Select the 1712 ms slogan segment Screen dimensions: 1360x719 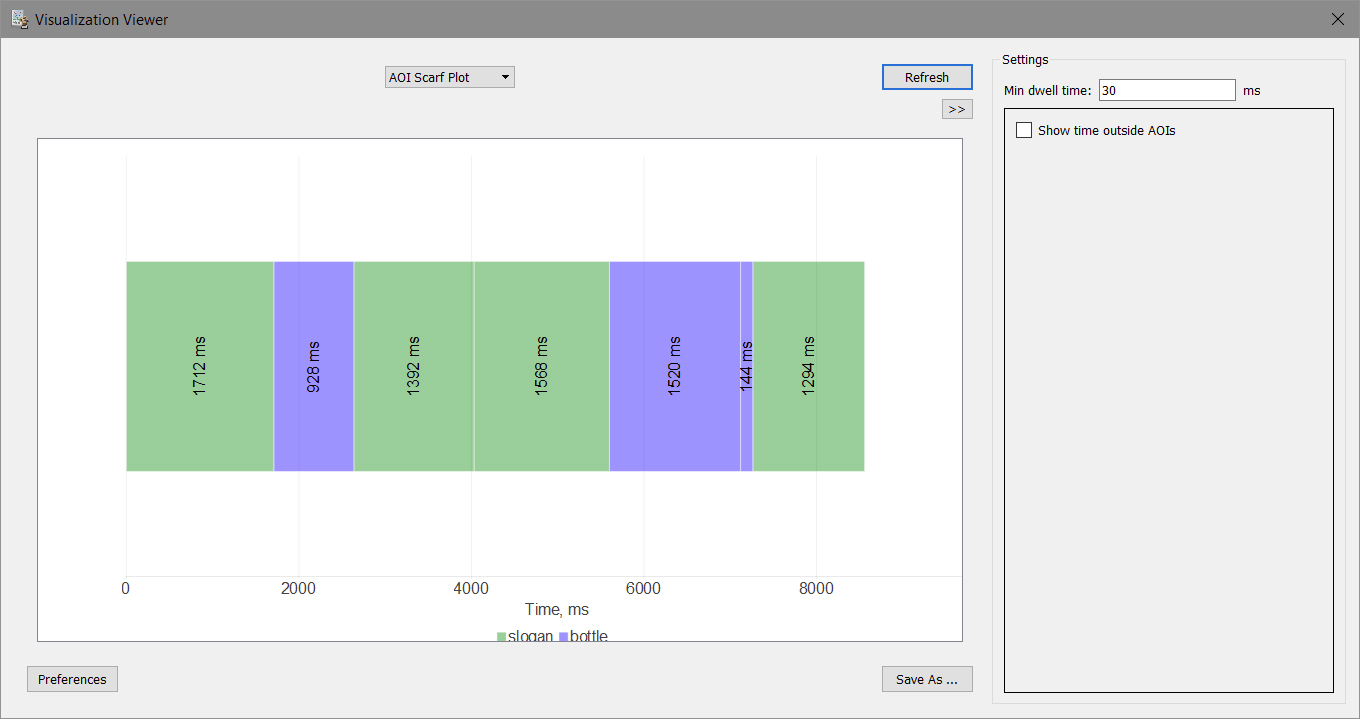200,366
